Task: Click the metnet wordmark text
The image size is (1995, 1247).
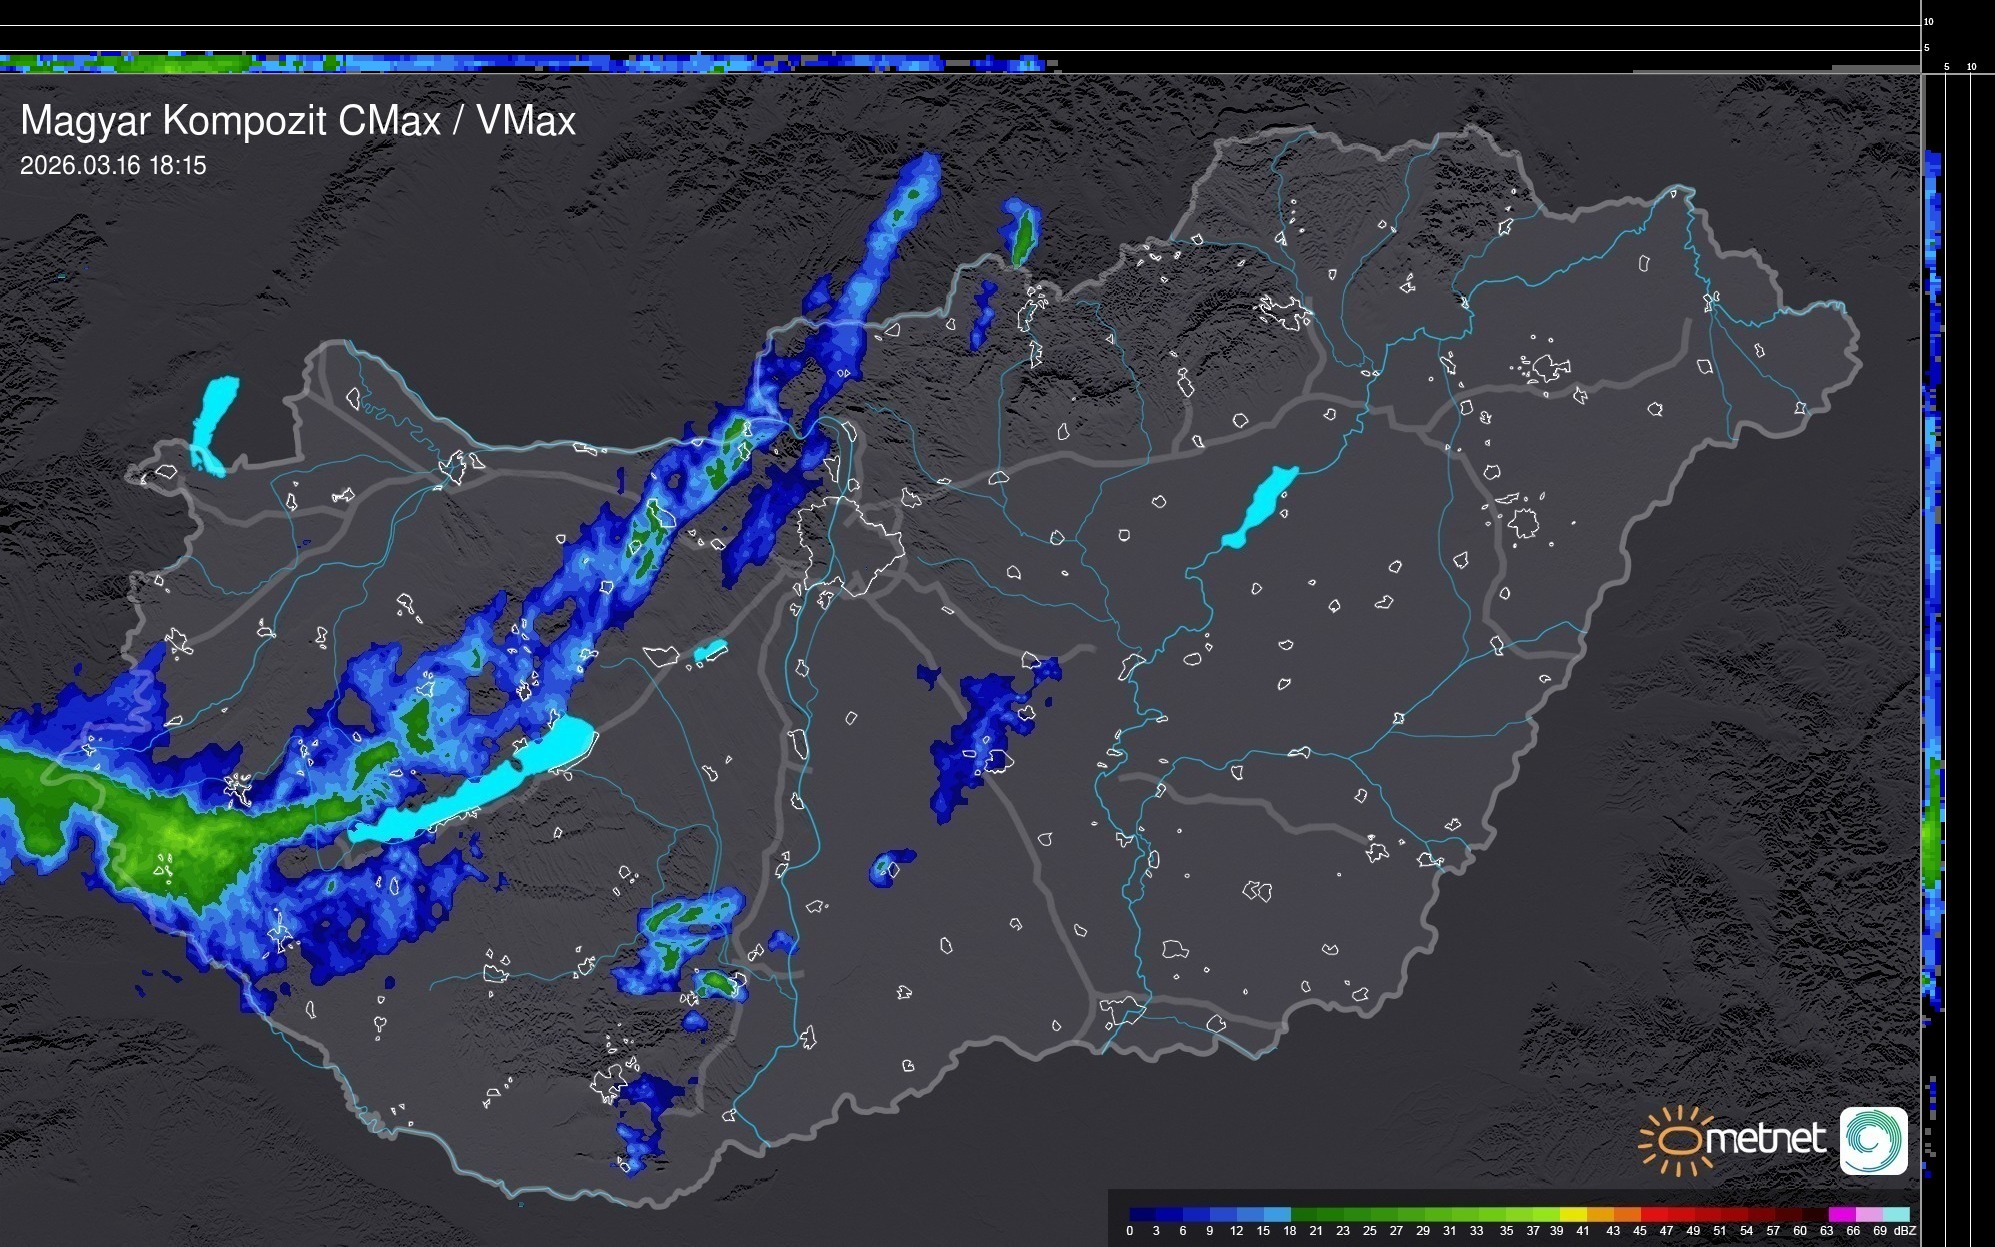Action: pos(1765,1139)
